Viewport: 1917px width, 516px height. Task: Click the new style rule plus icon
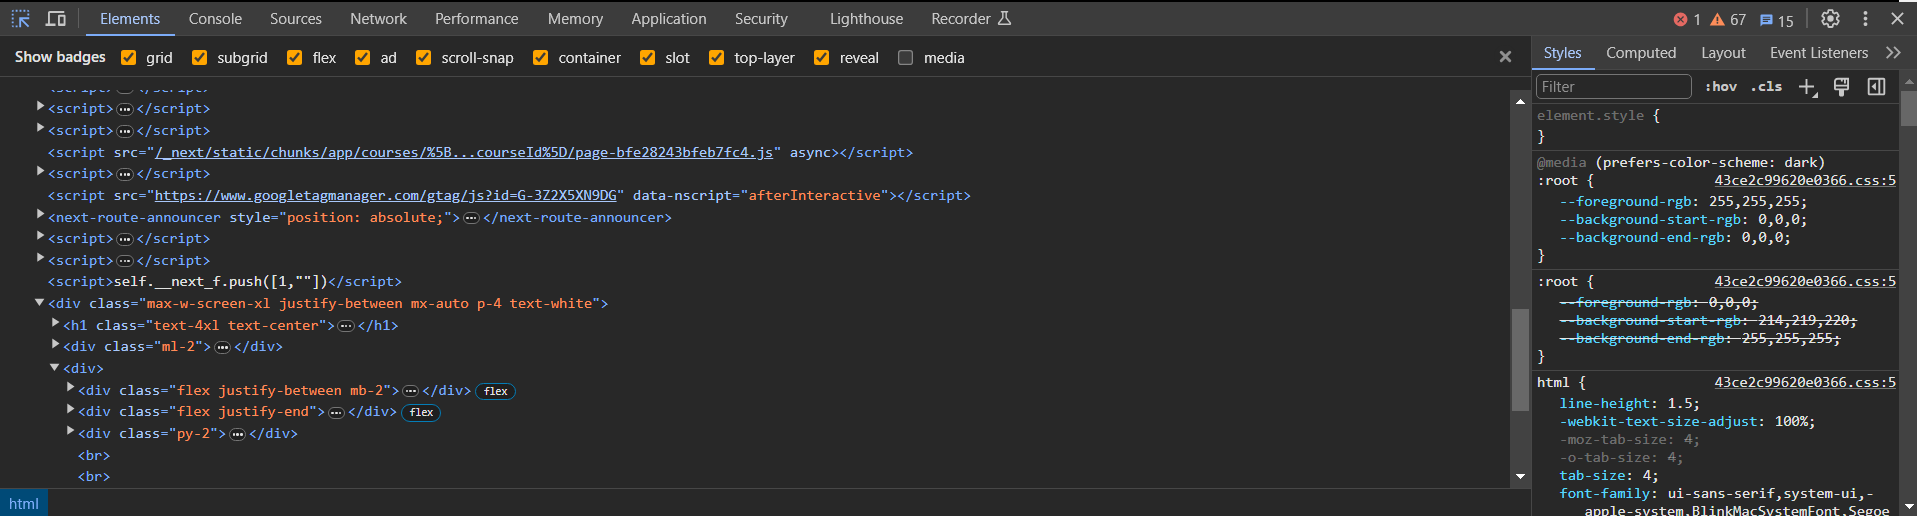(1807, 87)
